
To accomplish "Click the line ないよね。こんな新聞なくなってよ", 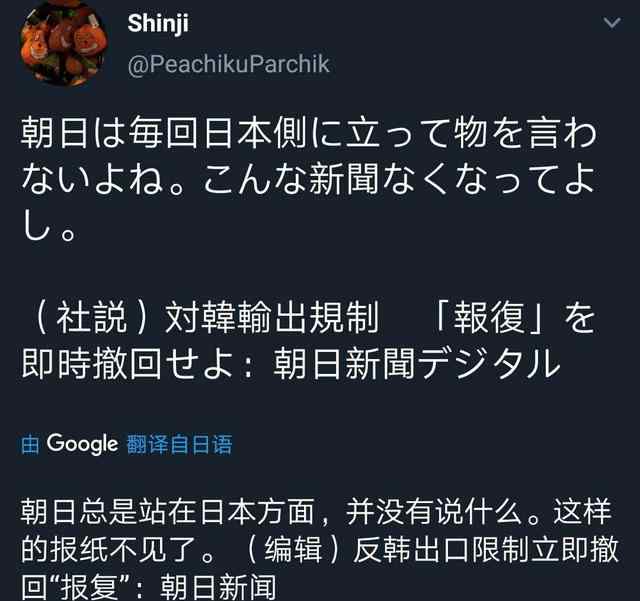I will [309, 179].
